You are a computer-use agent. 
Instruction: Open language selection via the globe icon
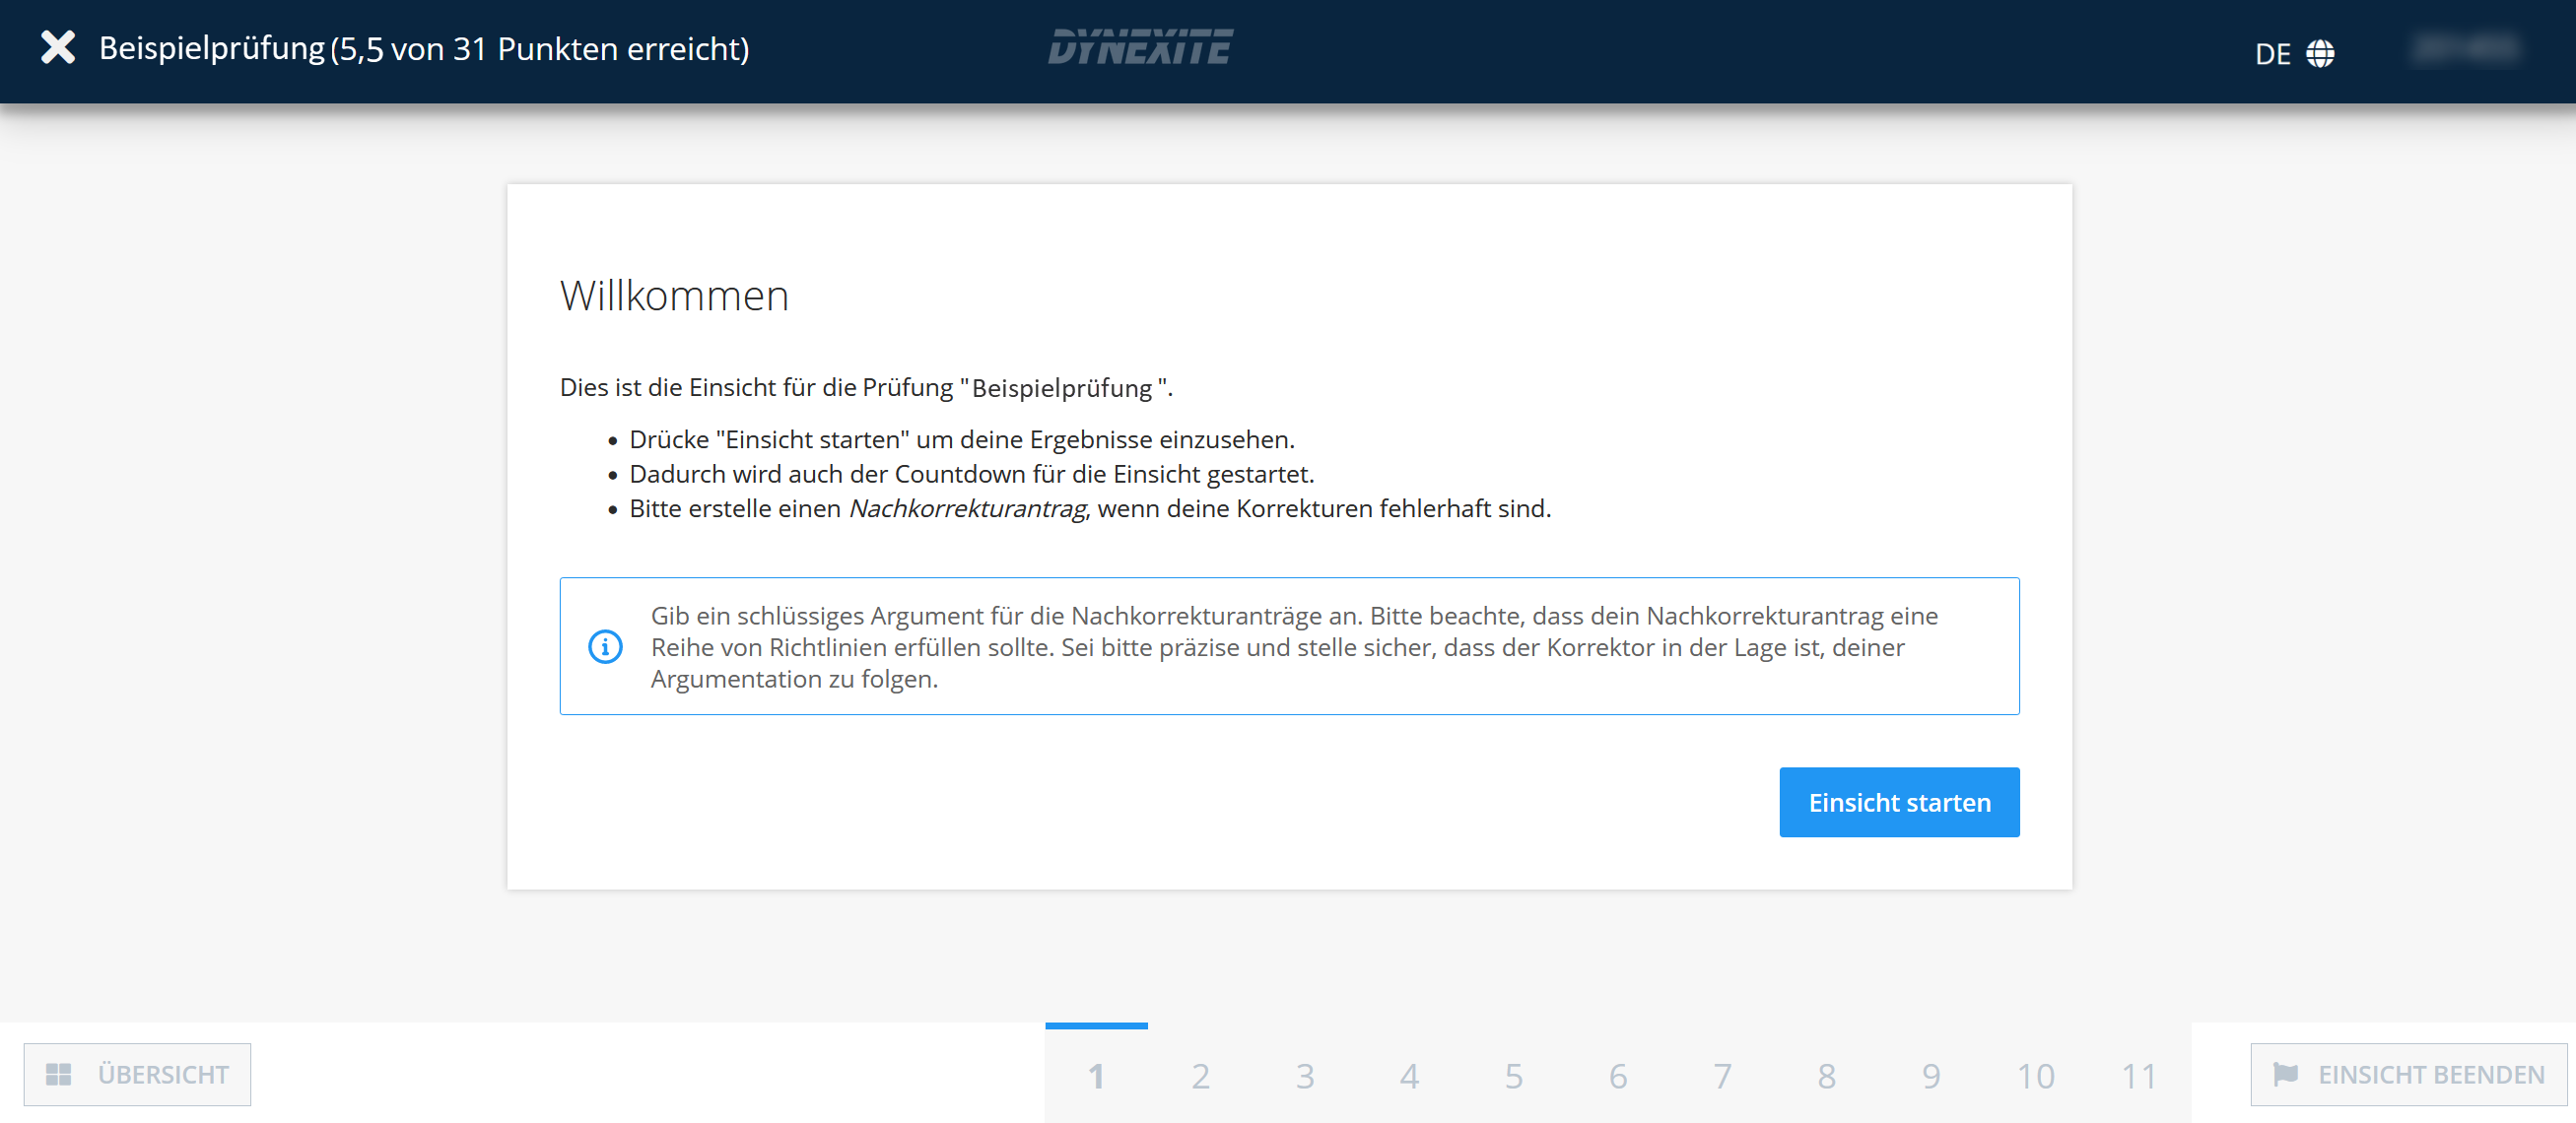2320,53
